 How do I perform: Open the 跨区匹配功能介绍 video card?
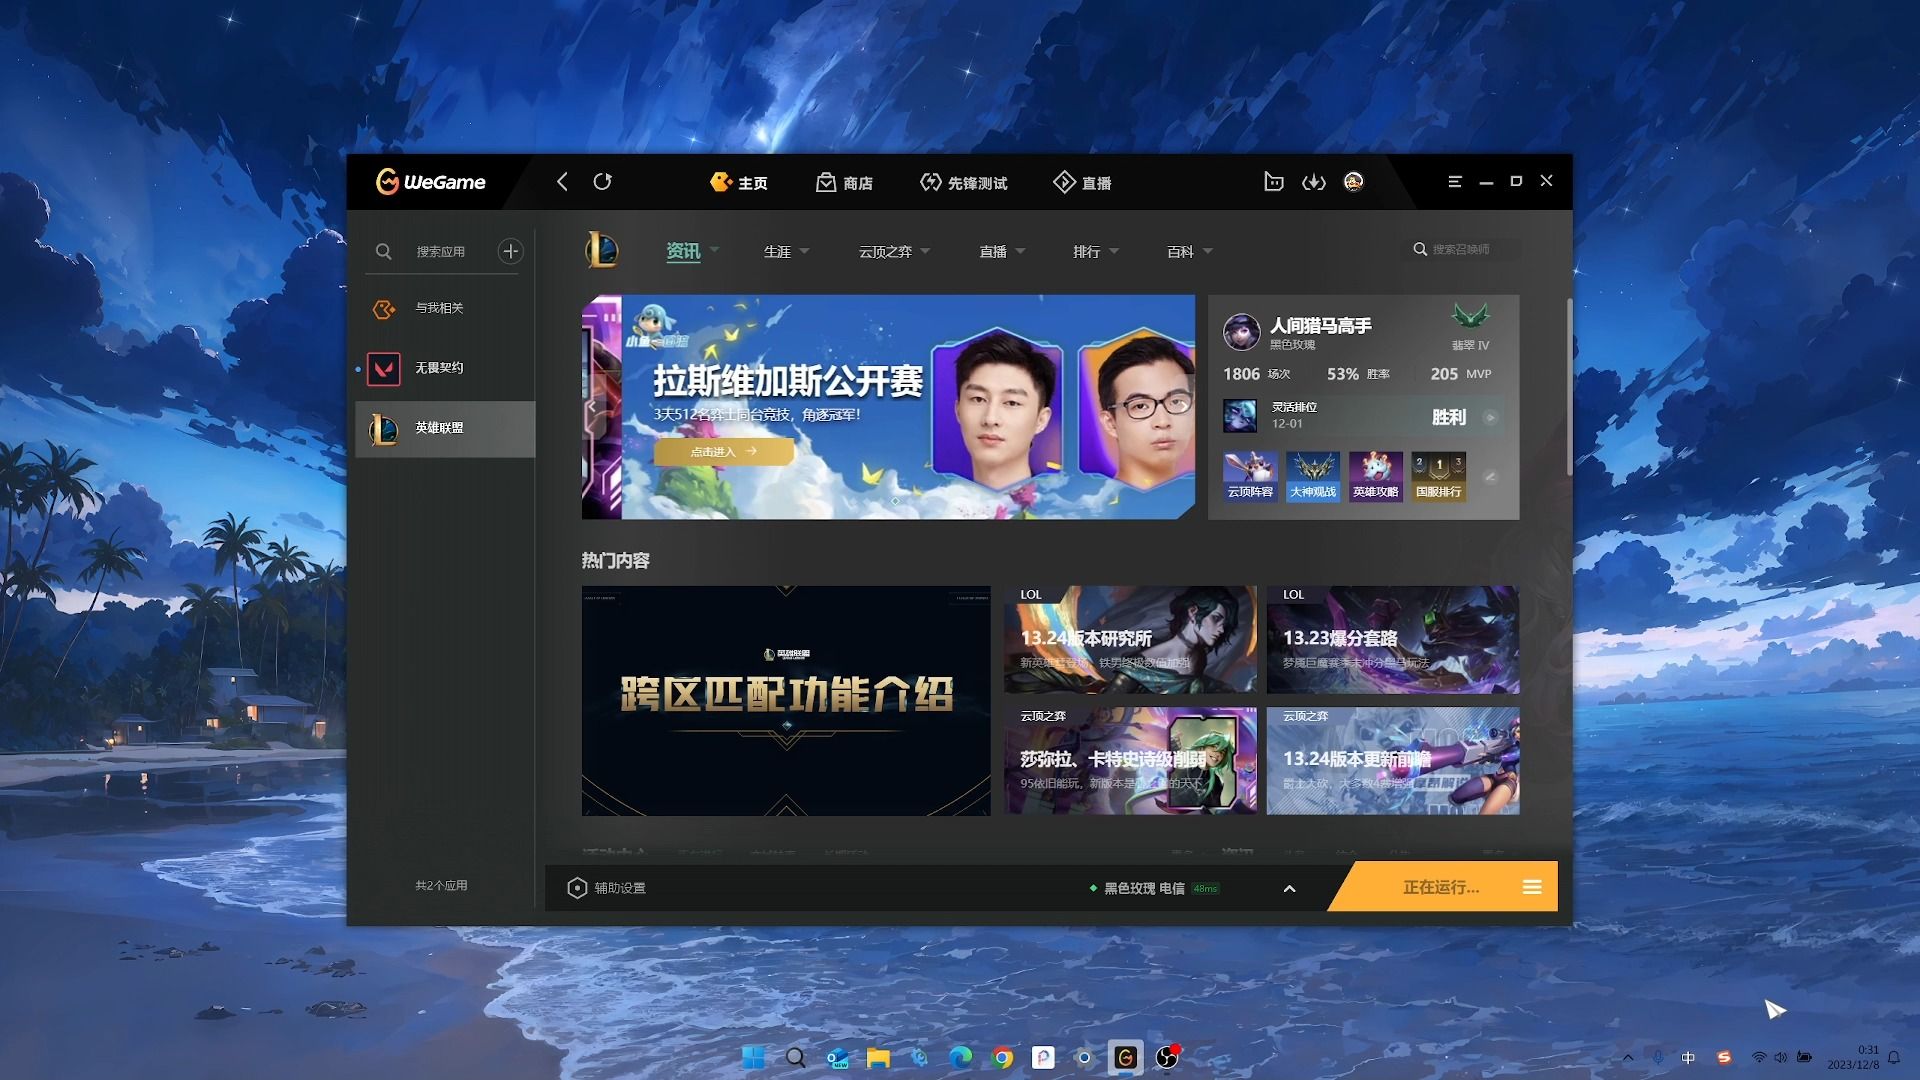(x=786, y=701)
